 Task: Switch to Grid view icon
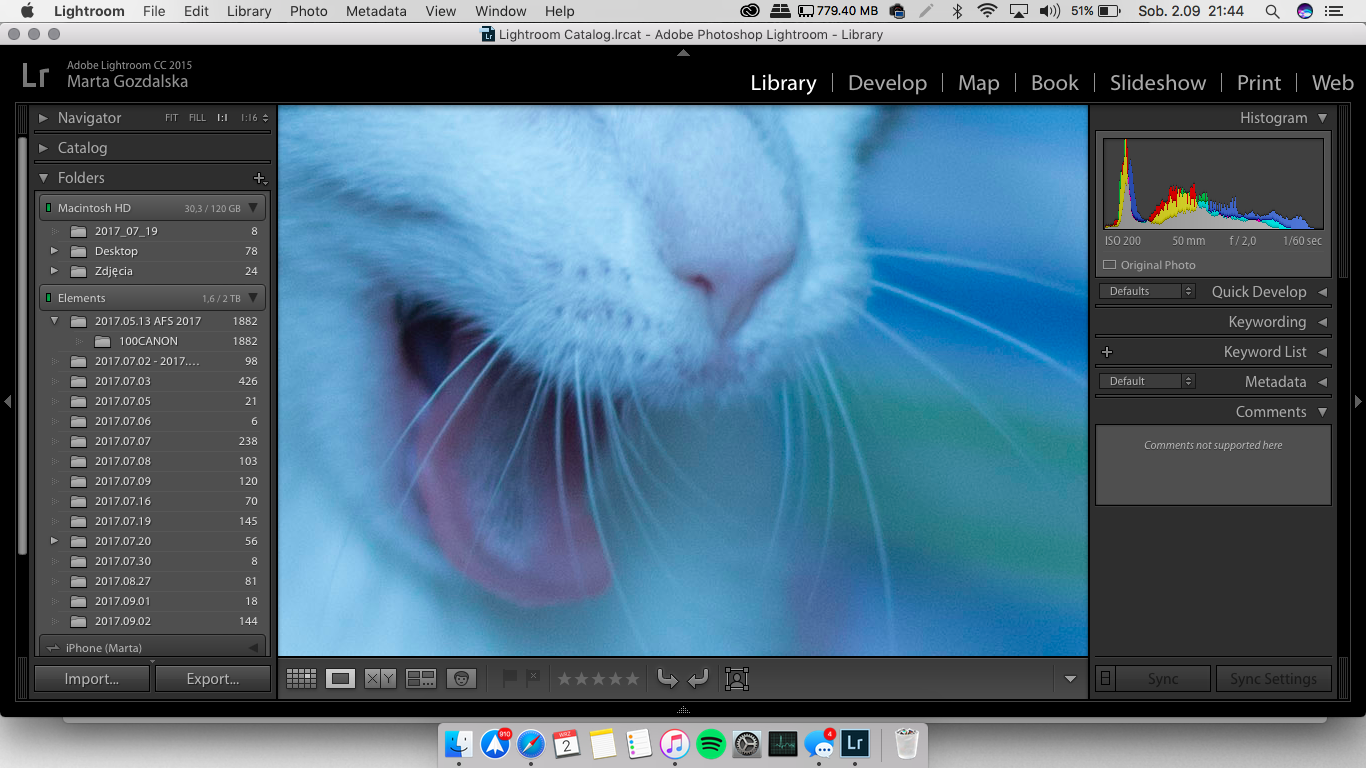(x=301, y=679)
